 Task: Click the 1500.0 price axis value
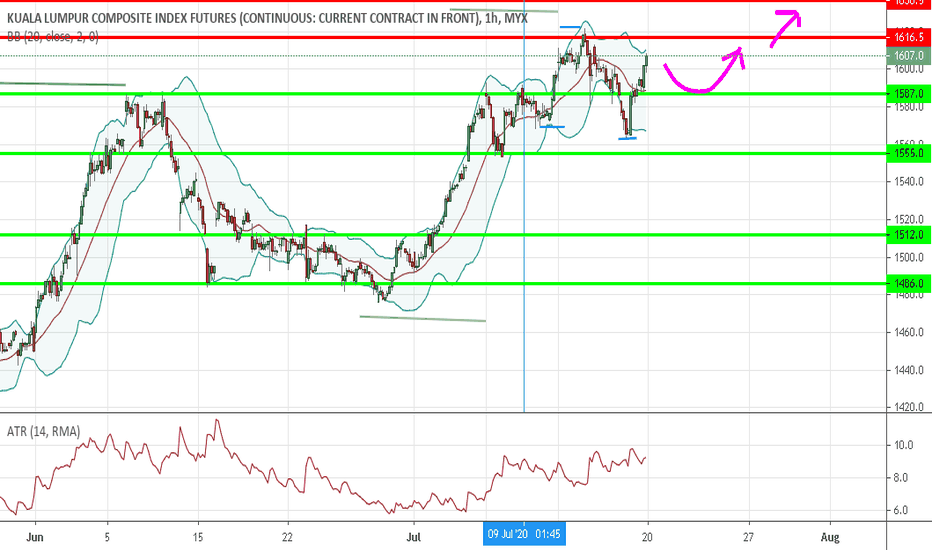(x=909, y=257)
